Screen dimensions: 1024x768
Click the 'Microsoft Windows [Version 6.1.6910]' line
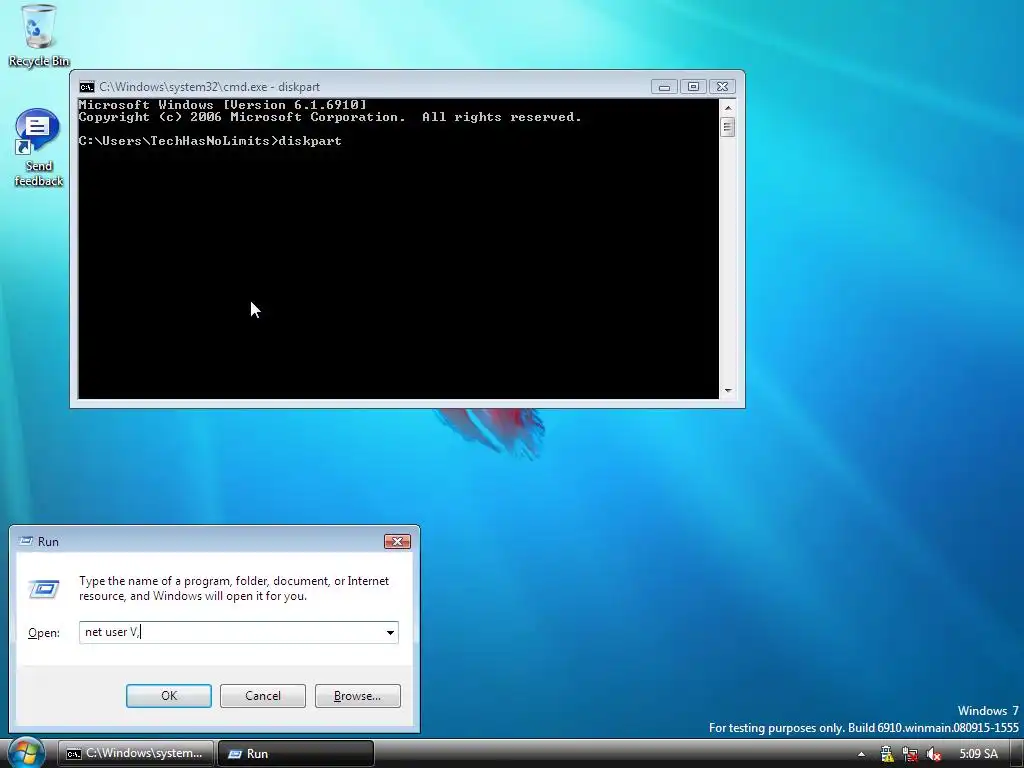(223, 104)
